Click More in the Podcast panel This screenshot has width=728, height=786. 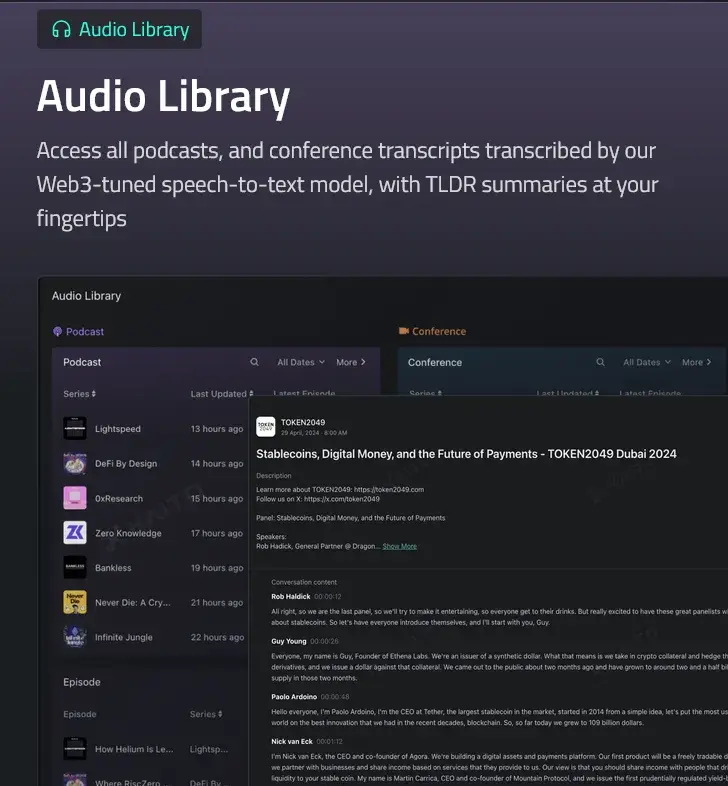coord(351,362)
